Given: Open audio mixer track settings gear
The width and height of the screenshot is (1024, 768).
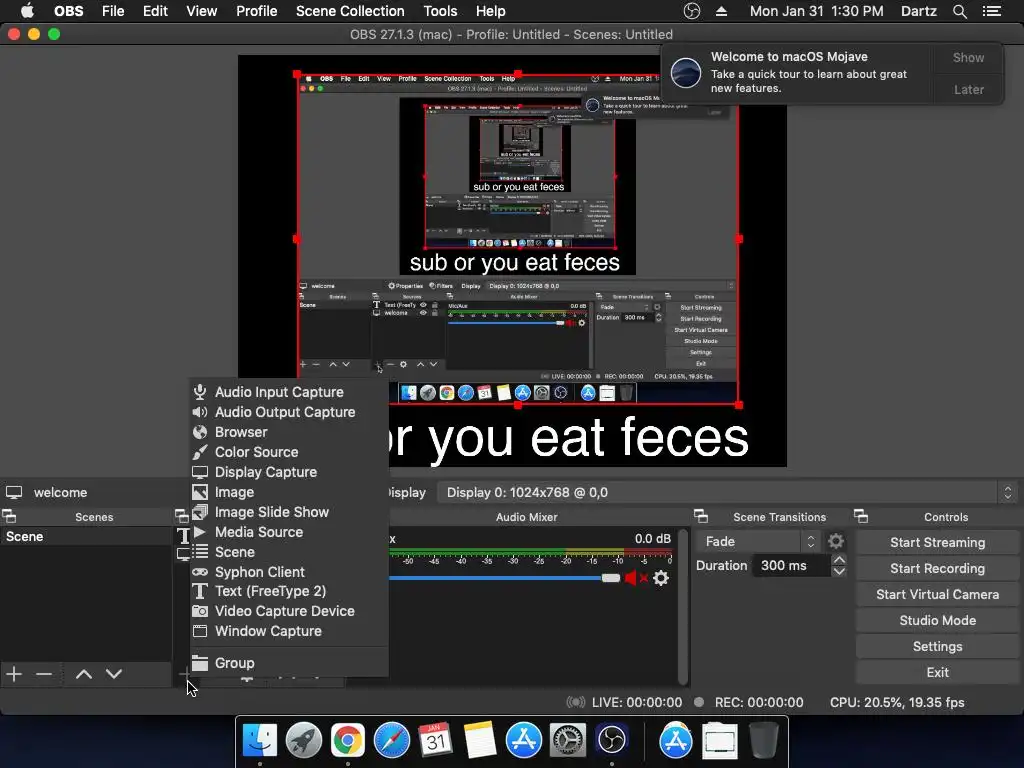Looking at the screenshot, I should [x=661, y=578].
